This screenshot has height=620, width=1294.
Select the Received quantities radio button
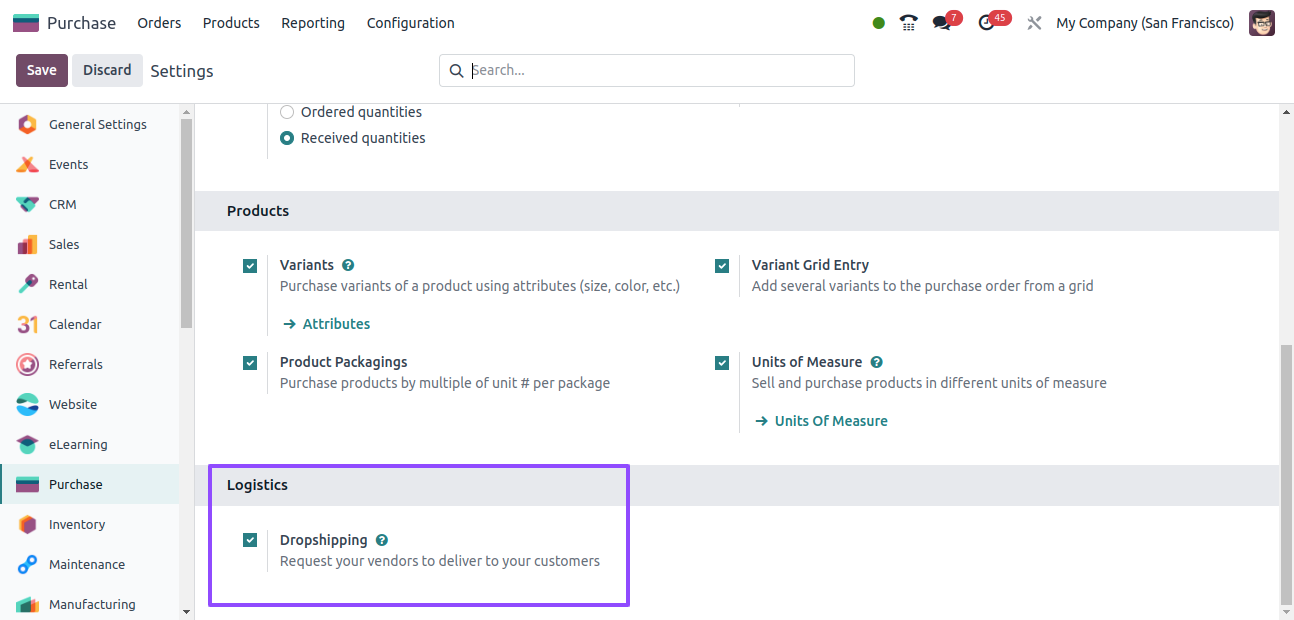287,138
